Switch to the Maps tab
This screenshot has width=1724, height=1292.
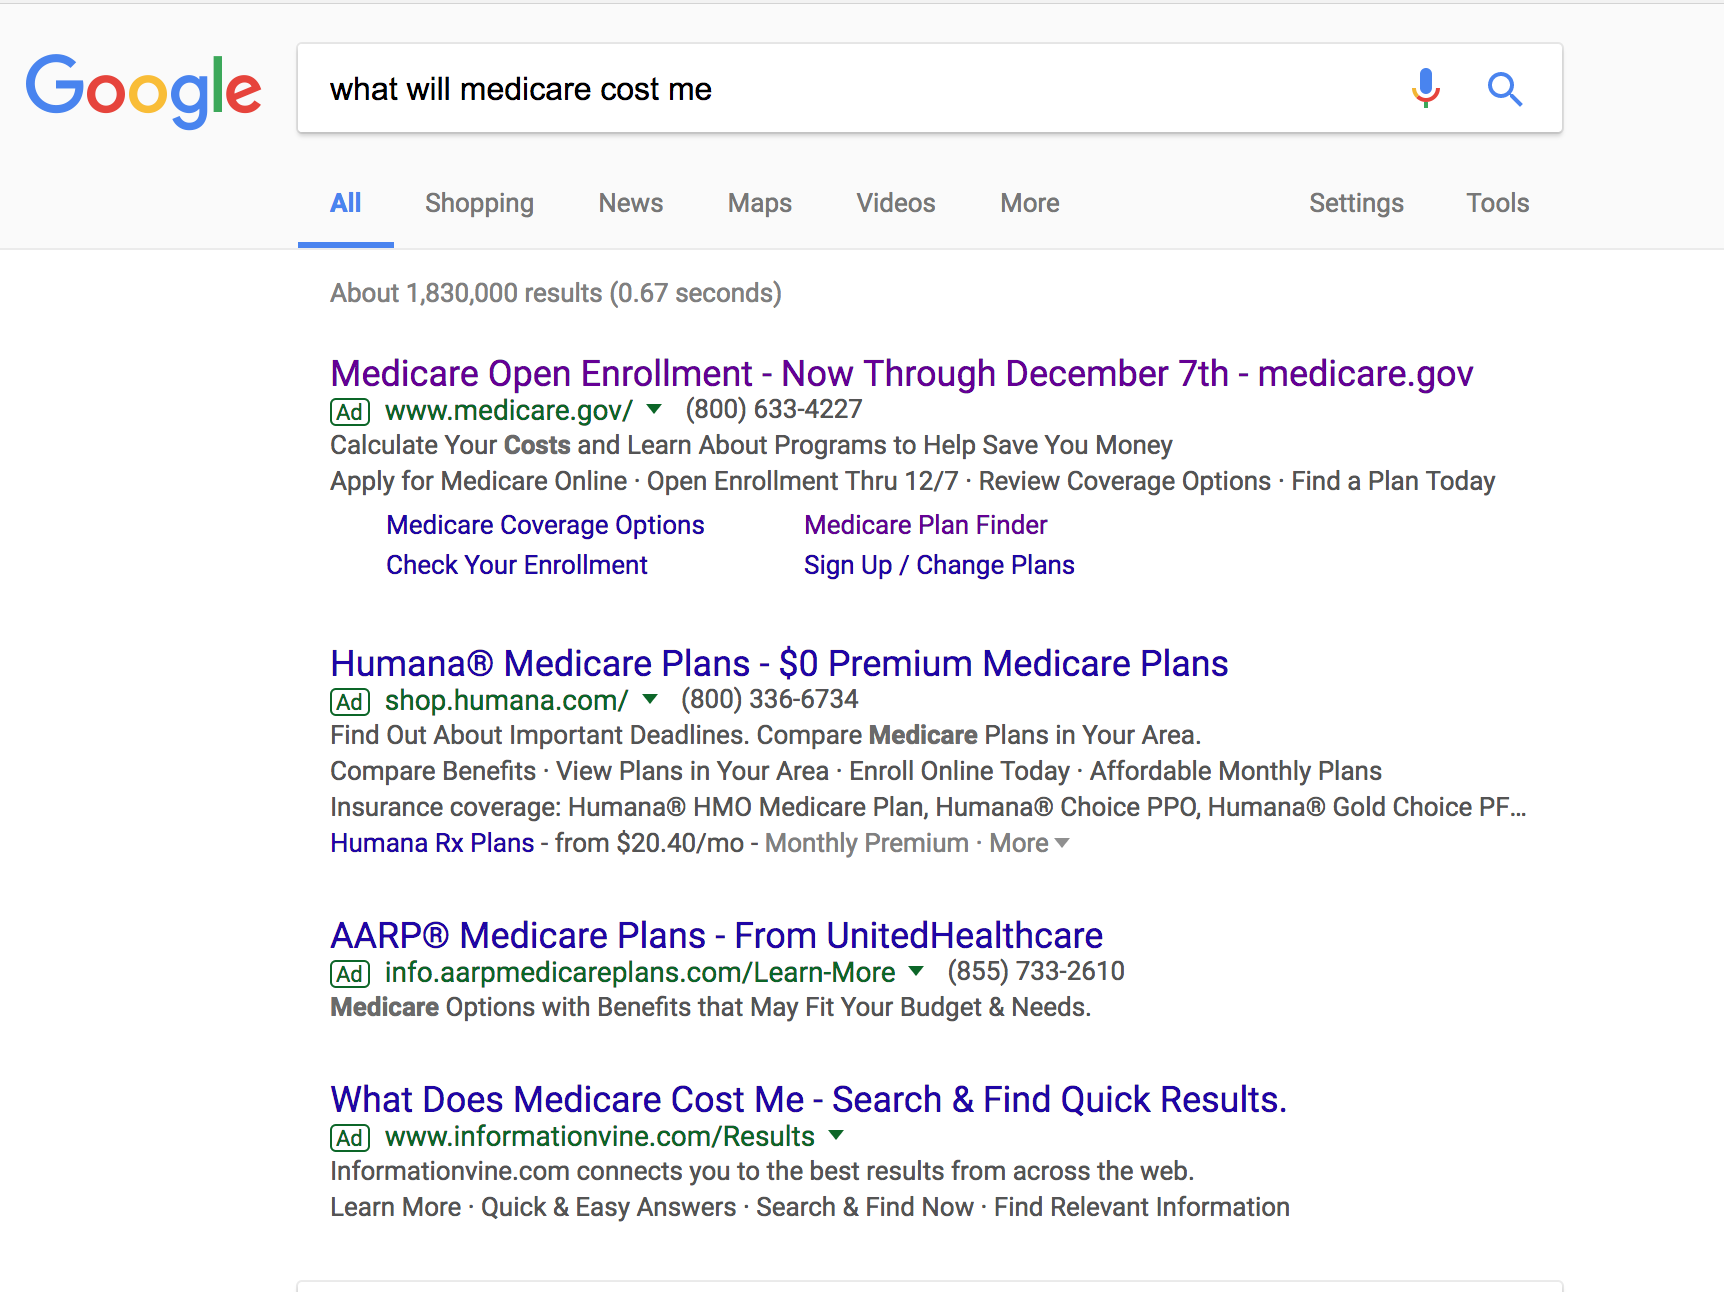(x=760, y=203)
